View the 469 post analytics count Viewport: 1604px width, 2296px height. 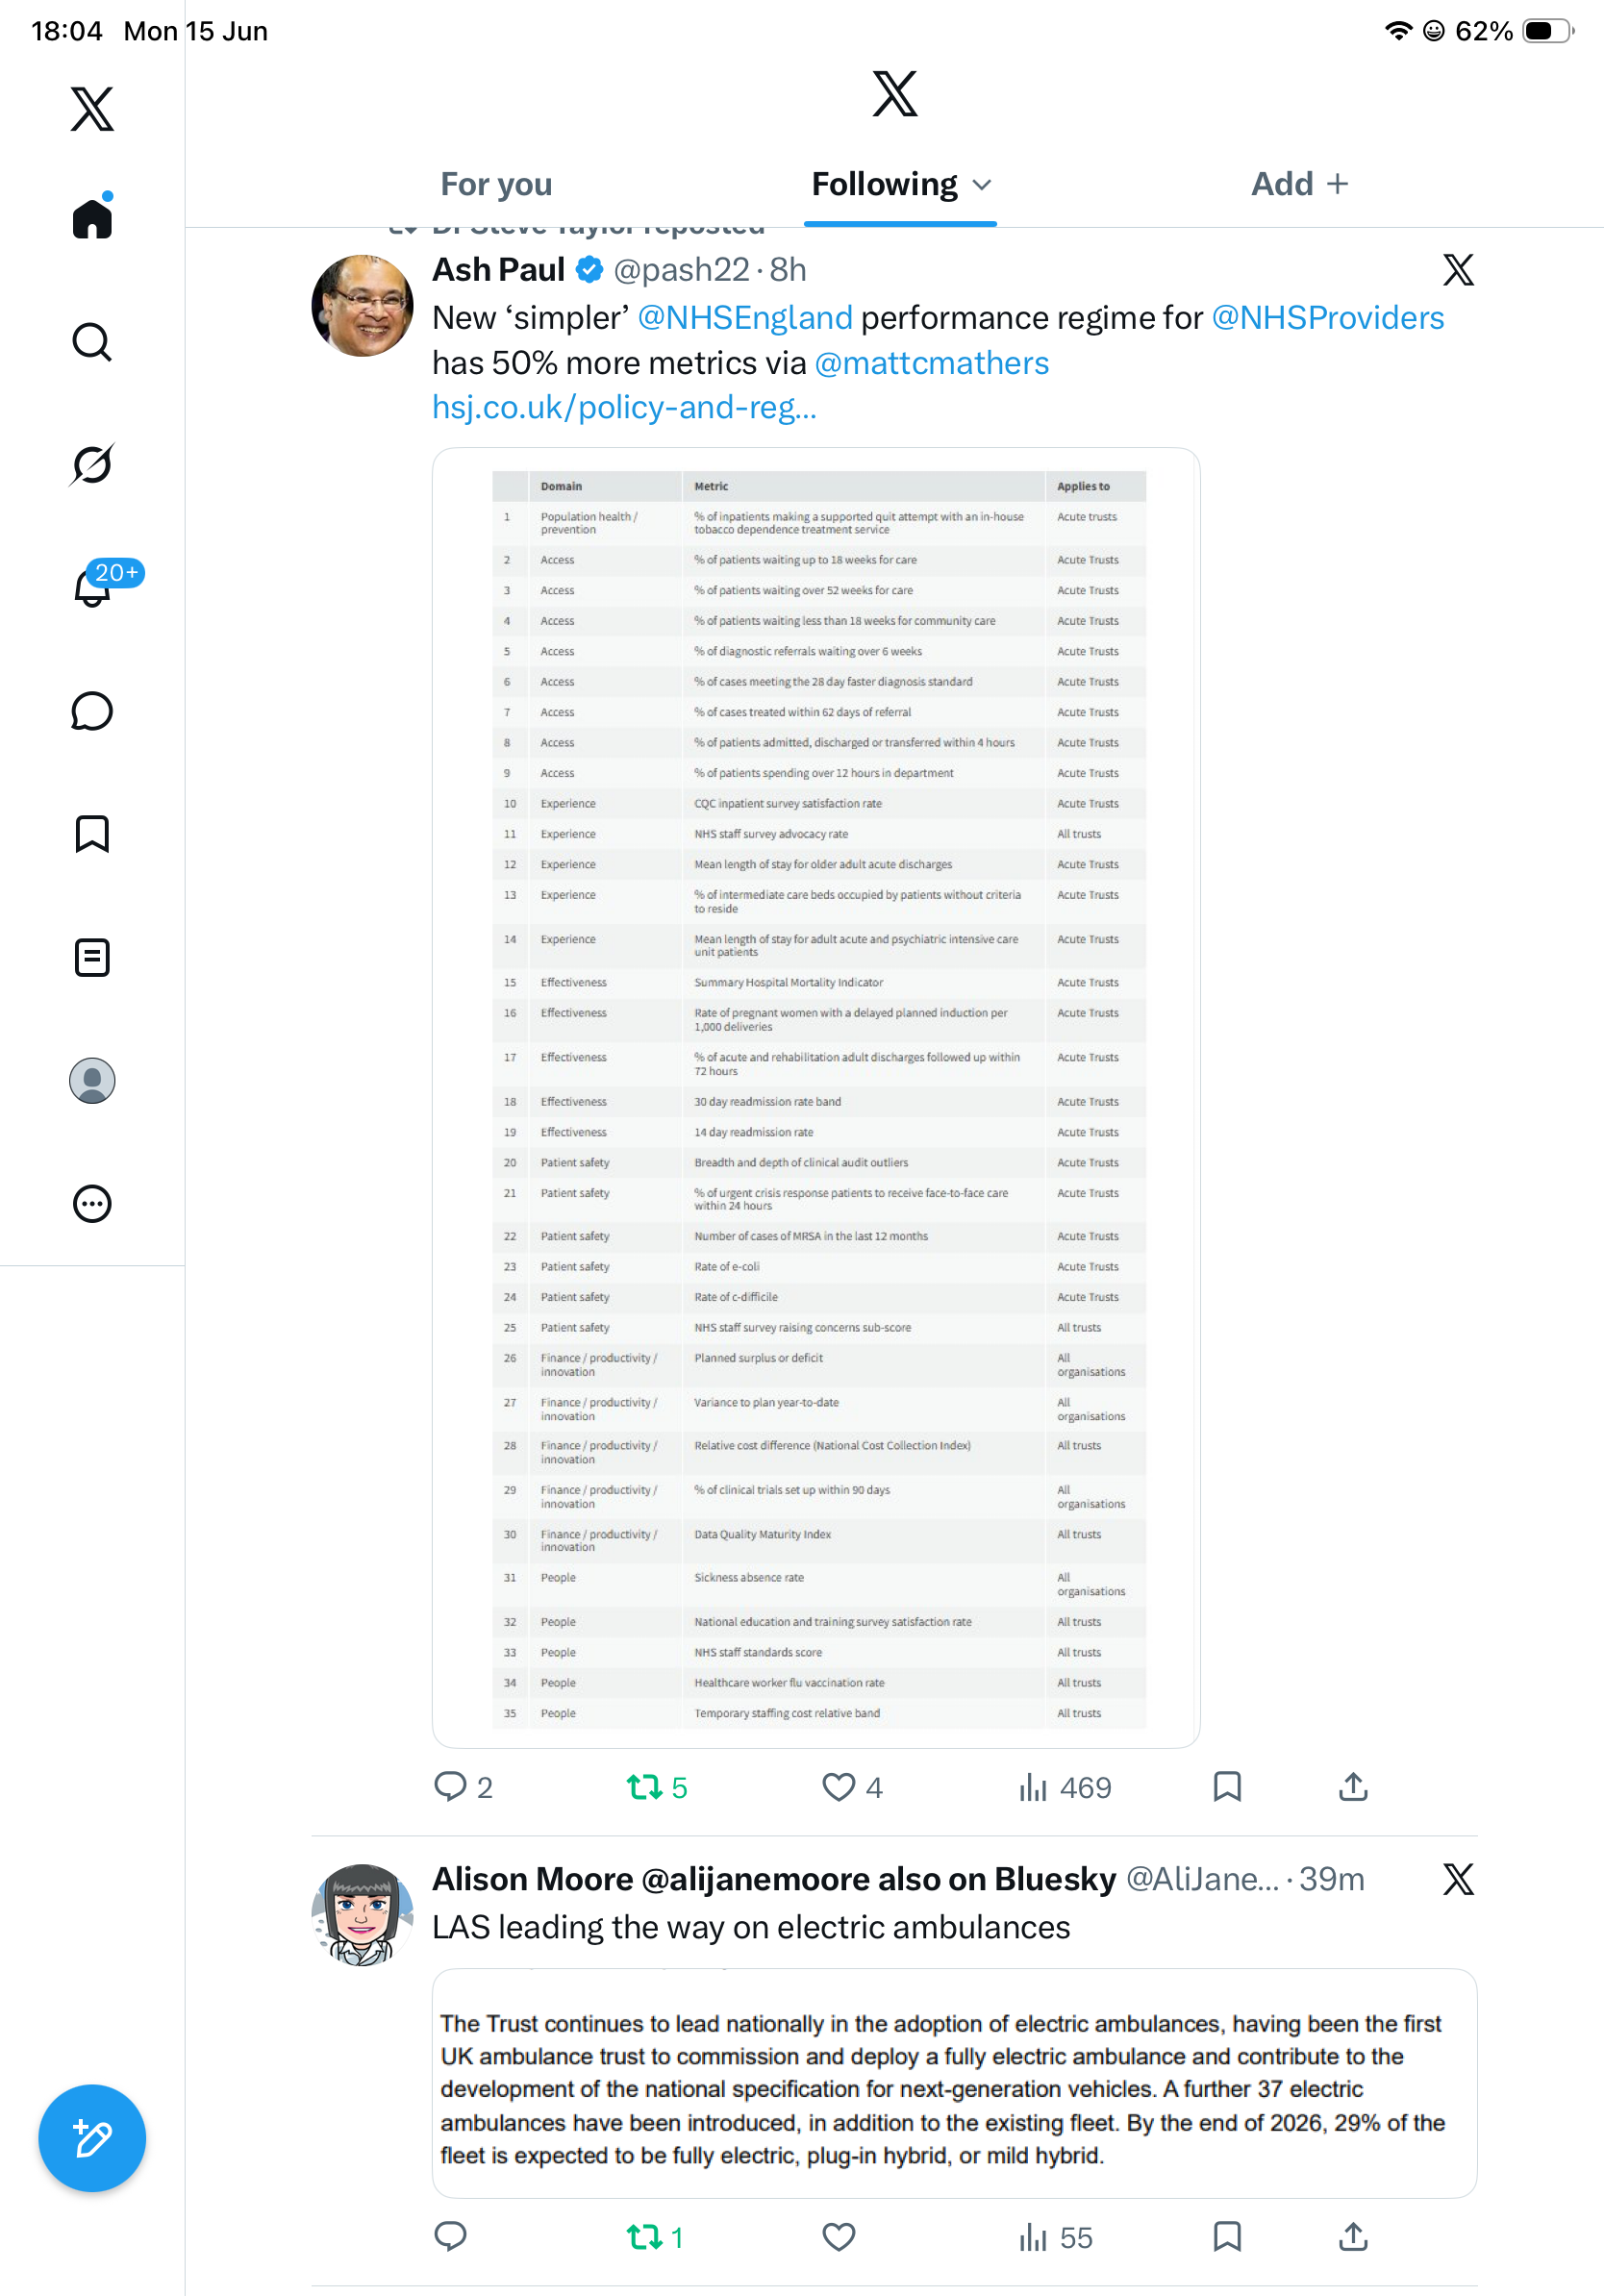coord(1064,1787)
